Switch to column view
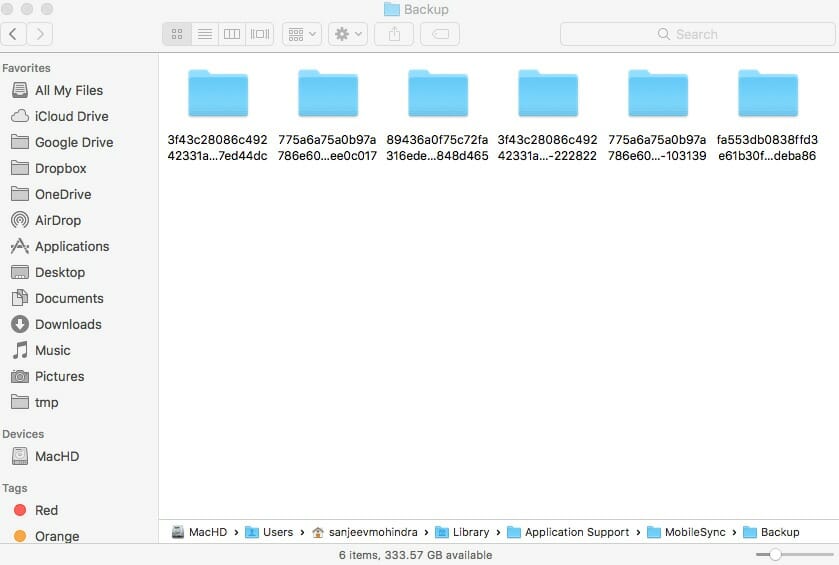 click(x=232, y=34)
